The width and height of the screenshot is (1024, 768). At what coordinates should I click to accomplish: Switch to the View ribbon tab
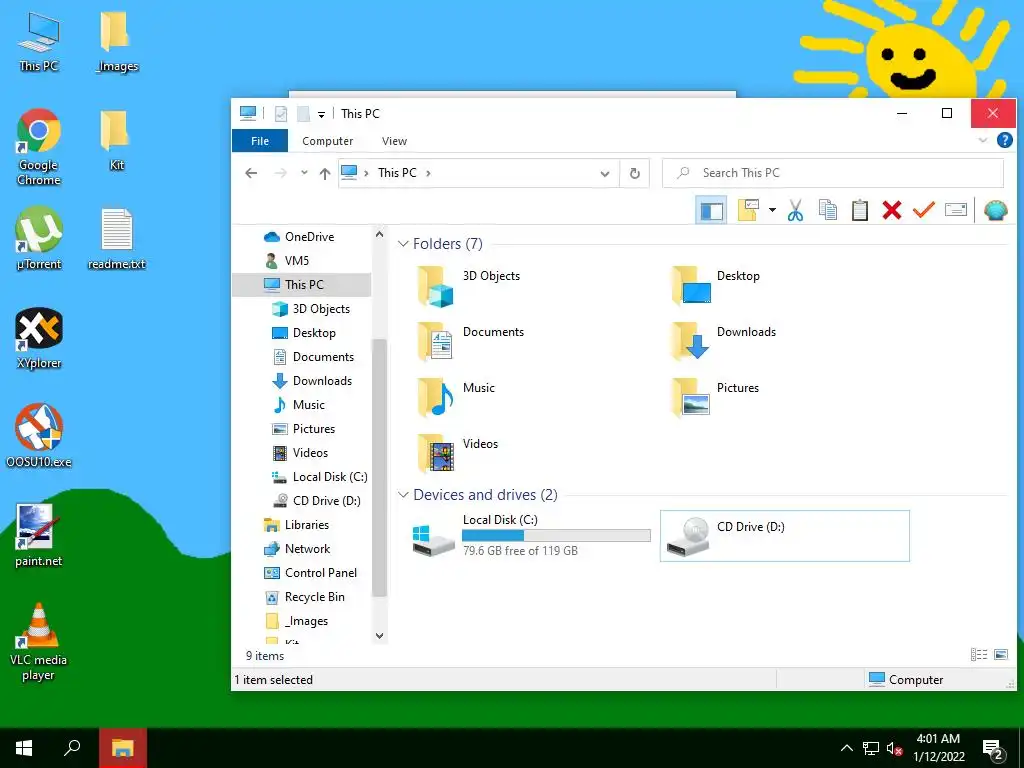(394, 141)
